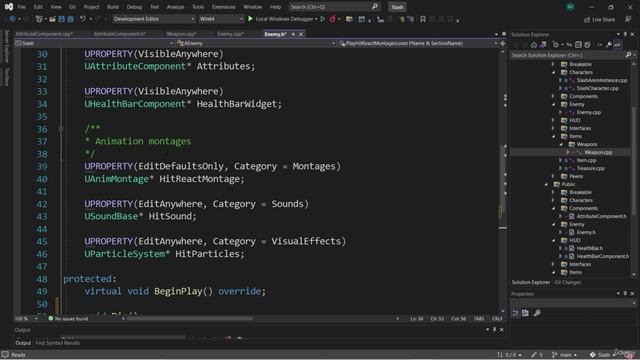Click the Save All toolbar icon
Screen dimensions: 640x360
[70, 19]
